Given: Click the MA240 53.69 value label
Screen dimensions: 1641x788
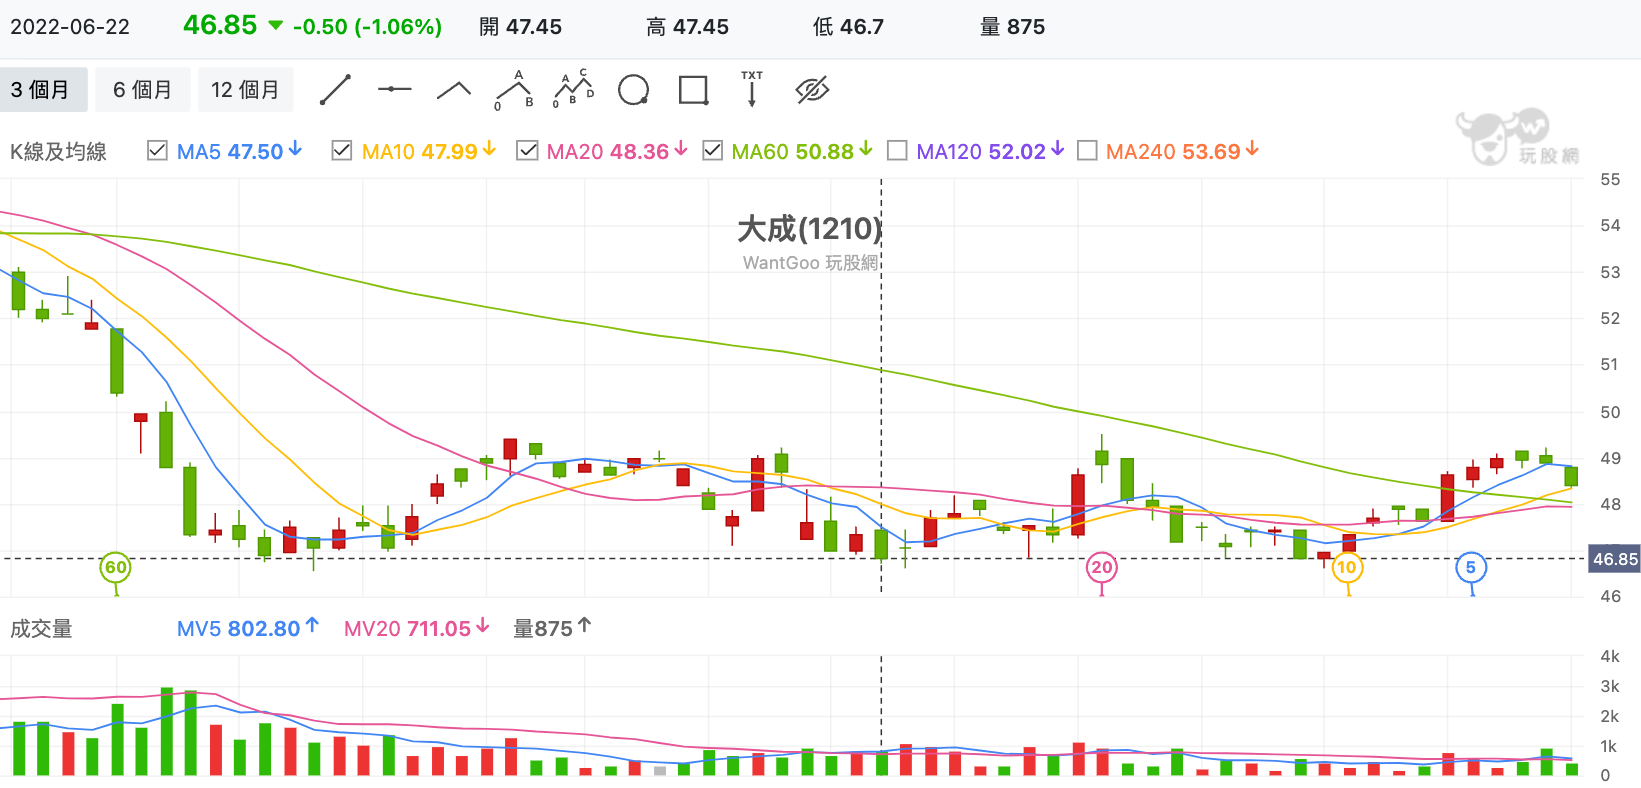Looking at the screenshot, I should click(x=1182, y=152).
